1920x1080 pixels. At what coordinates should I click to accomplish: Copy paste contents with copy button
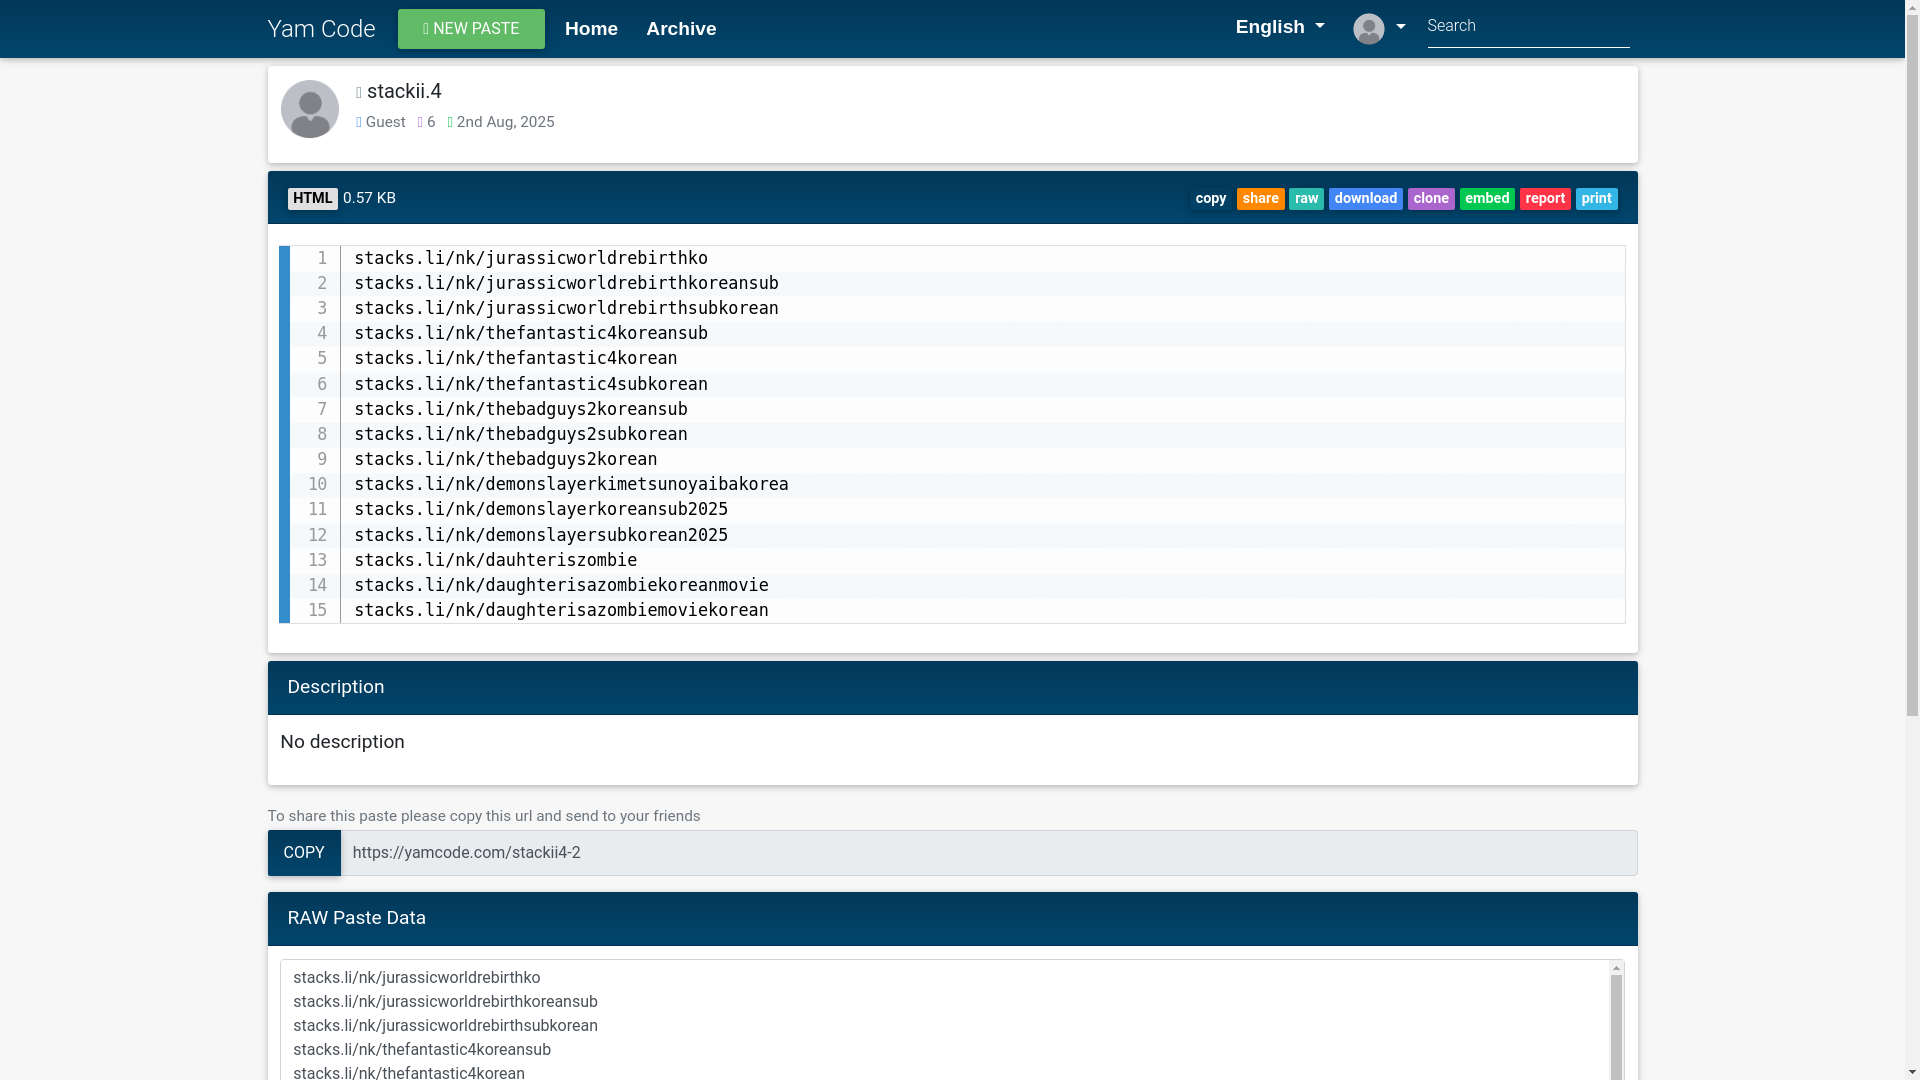click(x=1210, y=199)
